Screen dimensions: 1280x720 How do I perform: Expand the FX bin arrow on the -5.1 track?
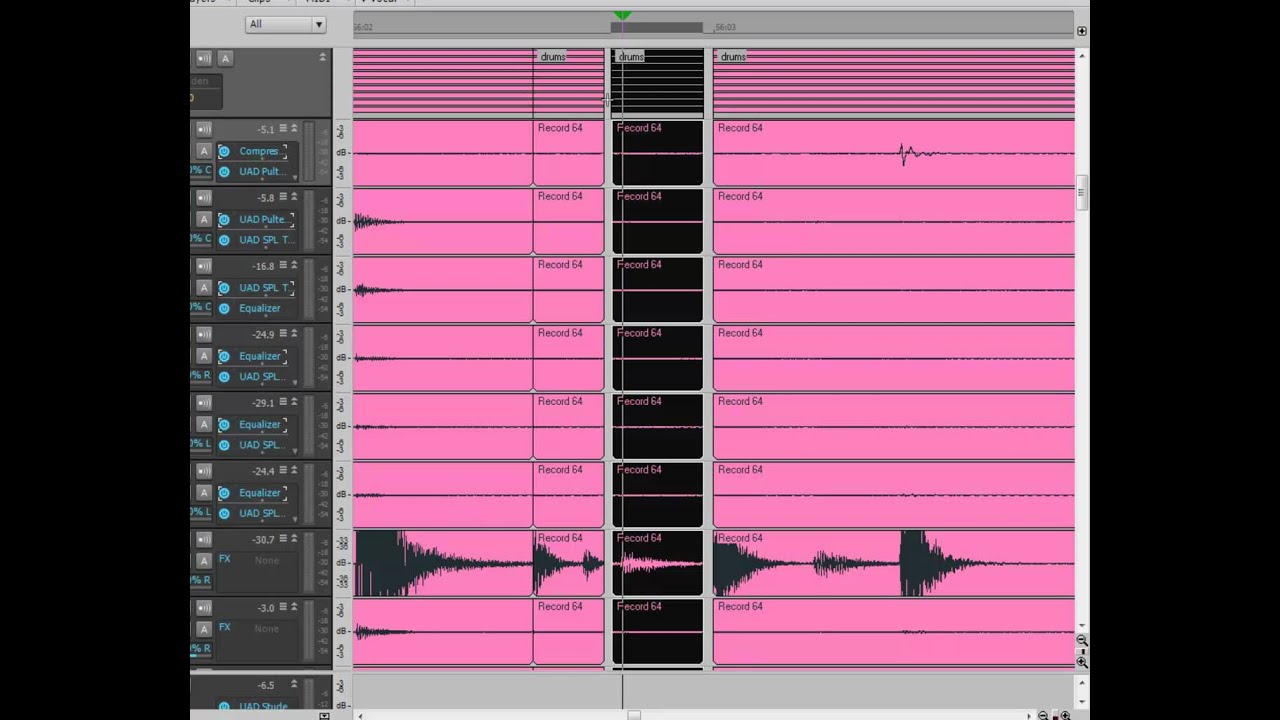coord(295,177)
